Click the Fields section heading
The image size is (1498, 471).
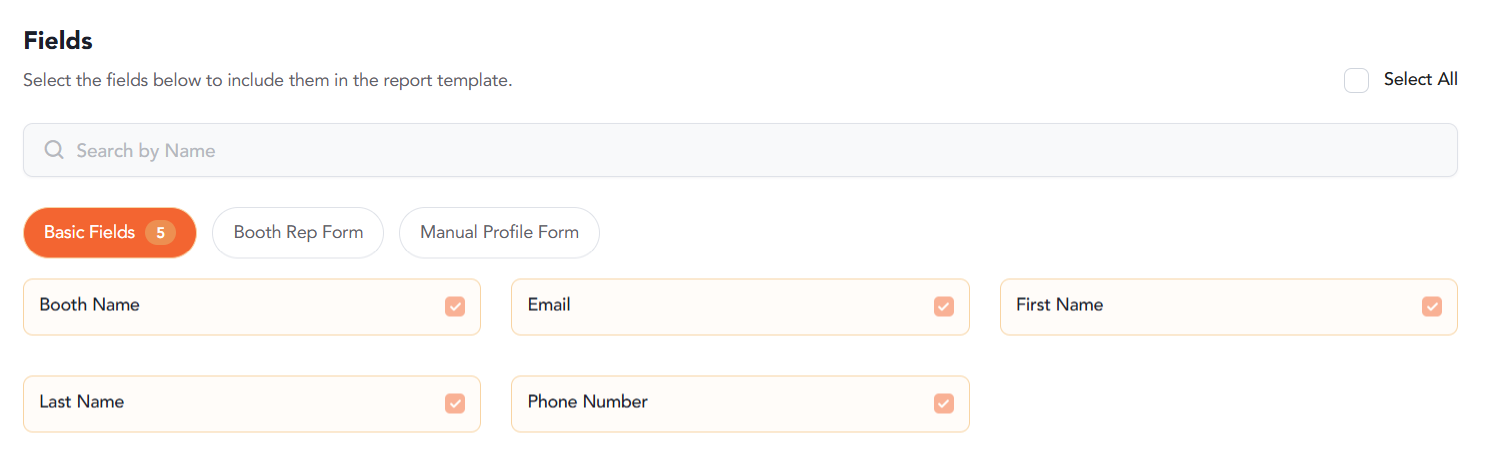[58, 41]
